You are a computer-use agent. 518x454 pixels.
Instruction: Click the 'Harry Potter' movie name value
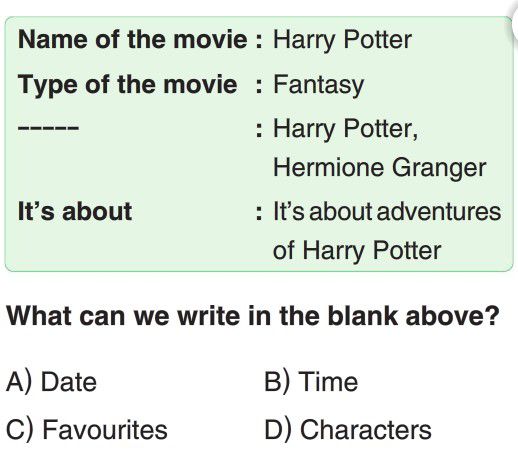(342, 40)
